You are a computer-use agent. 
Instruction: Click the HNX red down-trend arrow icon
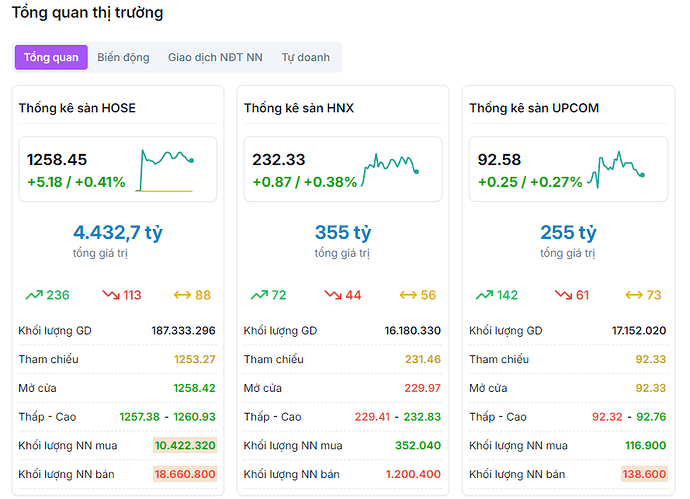click(333, 294)
